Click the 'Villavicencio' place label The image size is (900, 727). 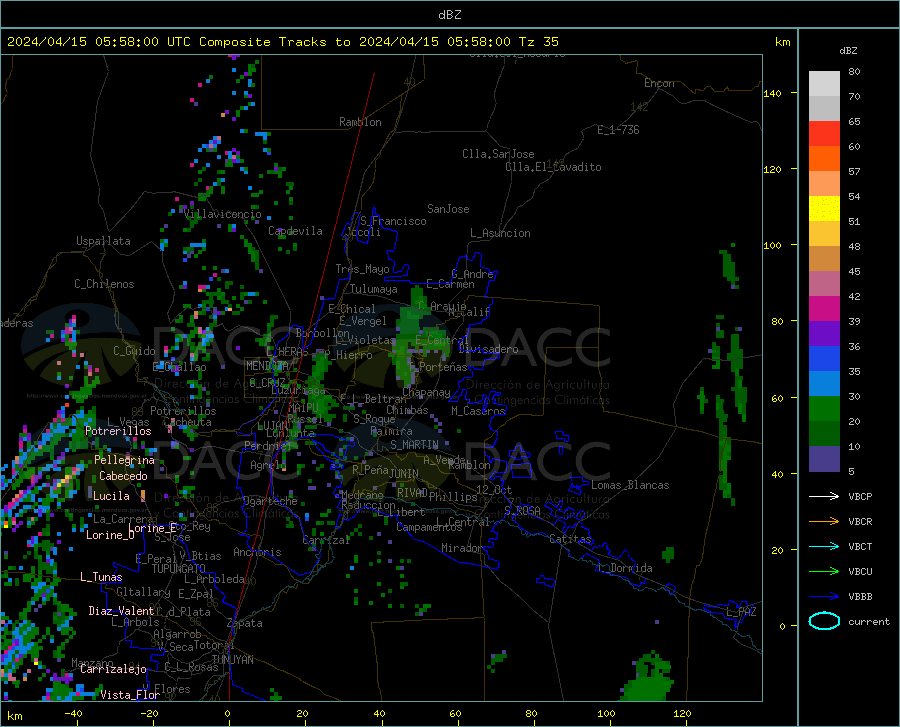223,214
